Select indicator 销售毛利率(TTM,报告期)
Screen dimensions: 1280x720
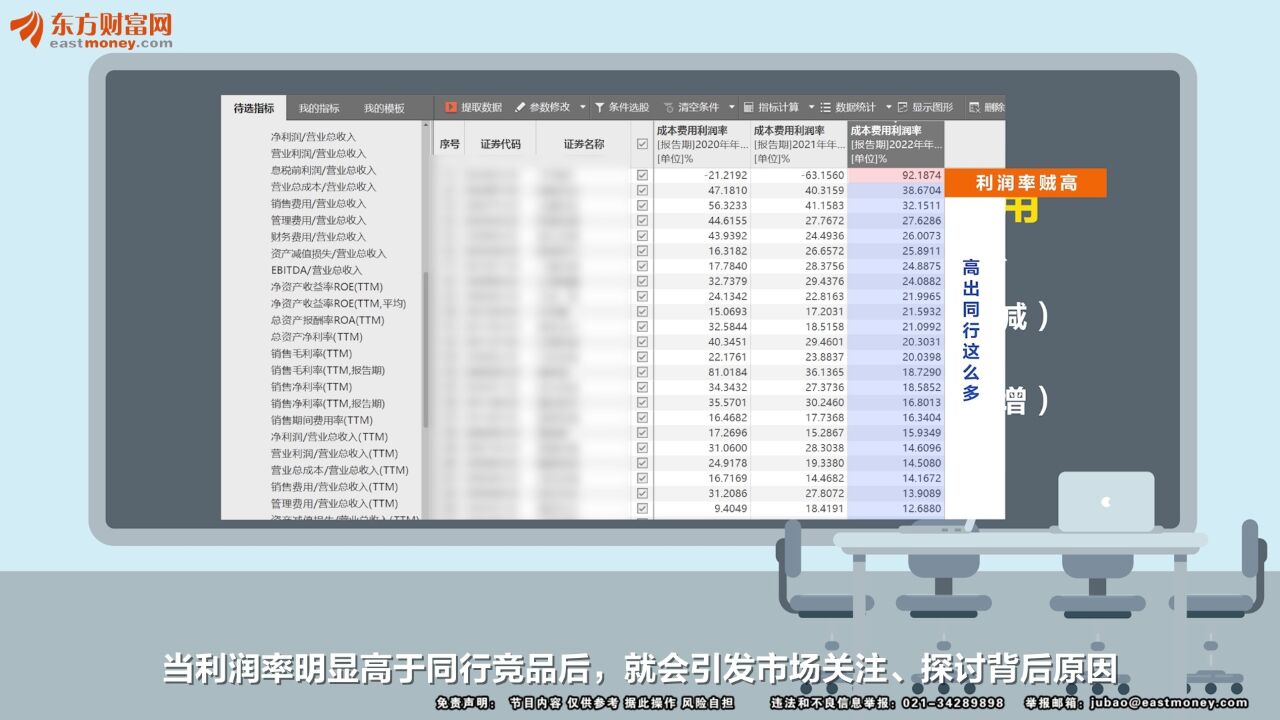(x=327, y=370)
